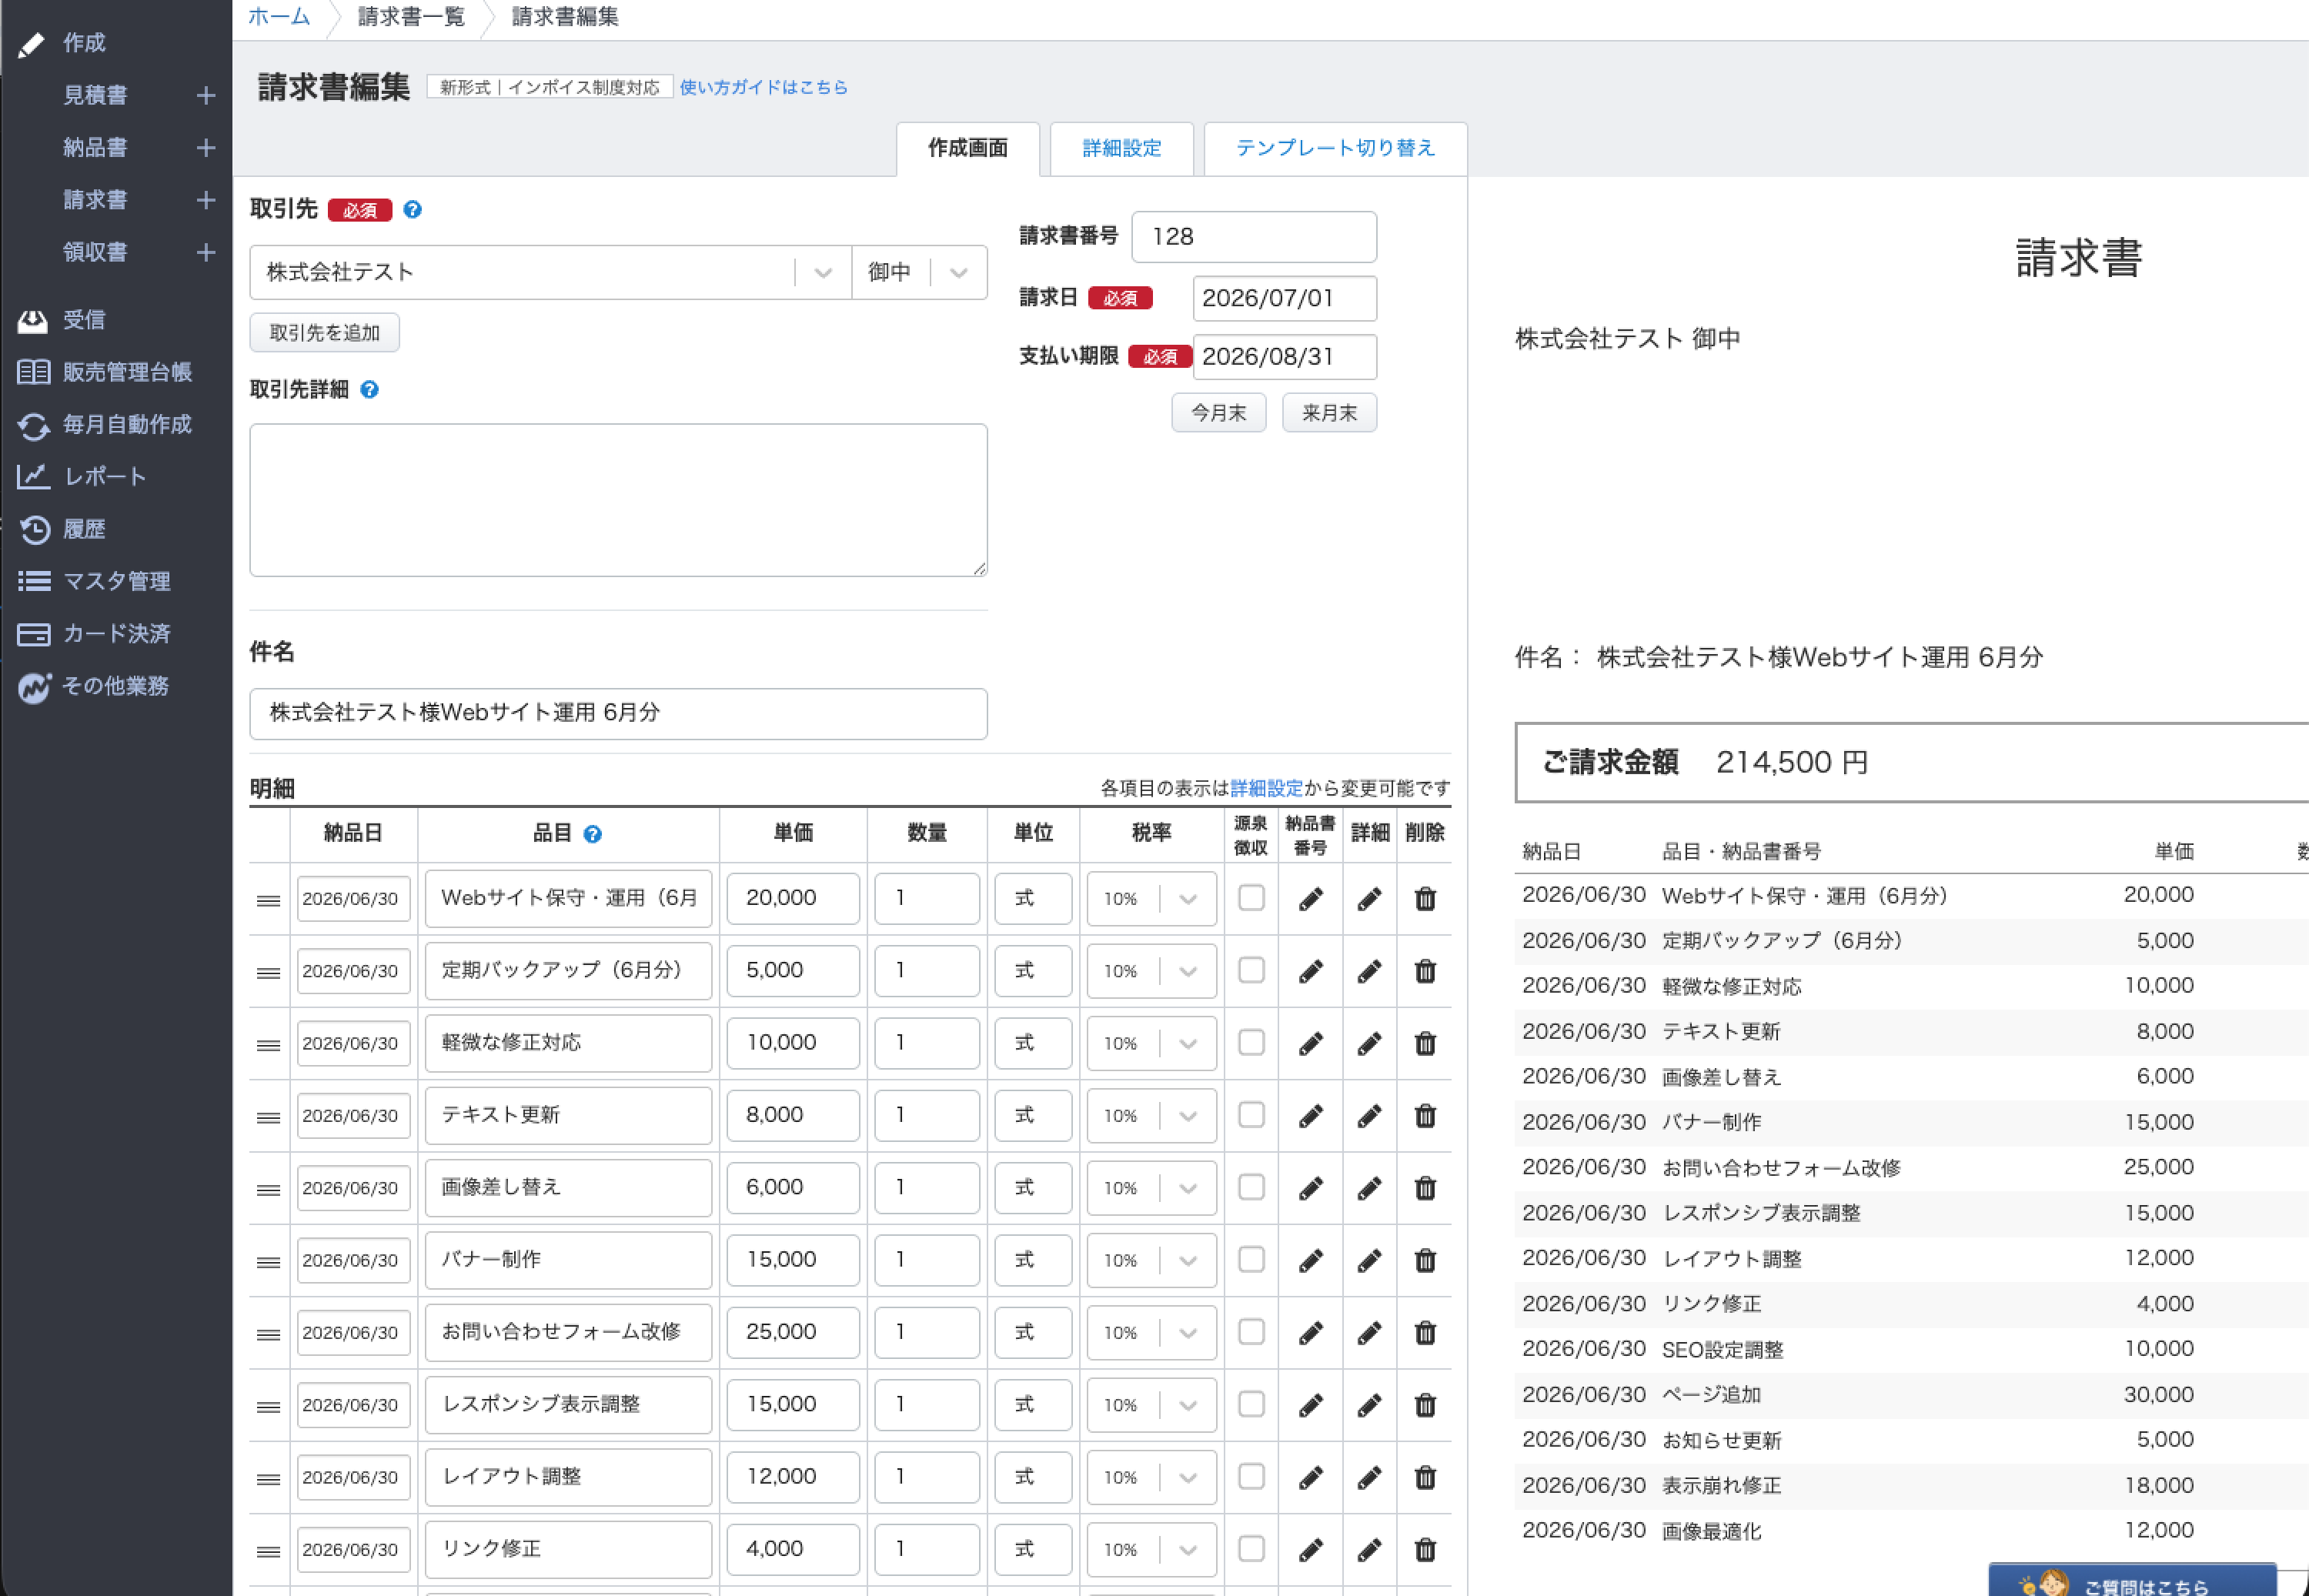Open the 取引先 株式会社テスト dropdown

tap(550, 272)
